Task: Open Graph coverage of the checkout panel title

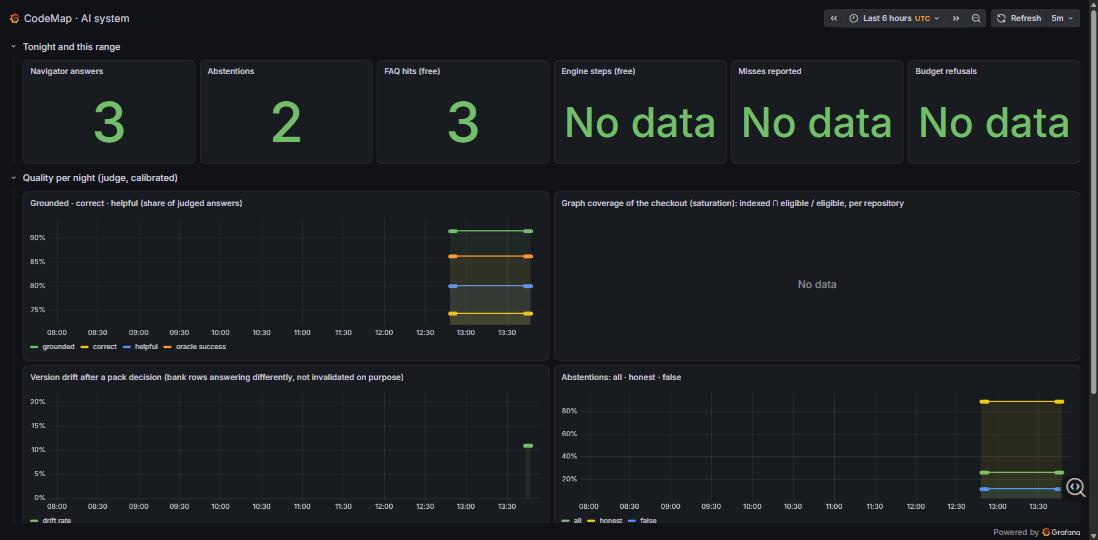Action: pyautogui.click(x=732, y=203)
